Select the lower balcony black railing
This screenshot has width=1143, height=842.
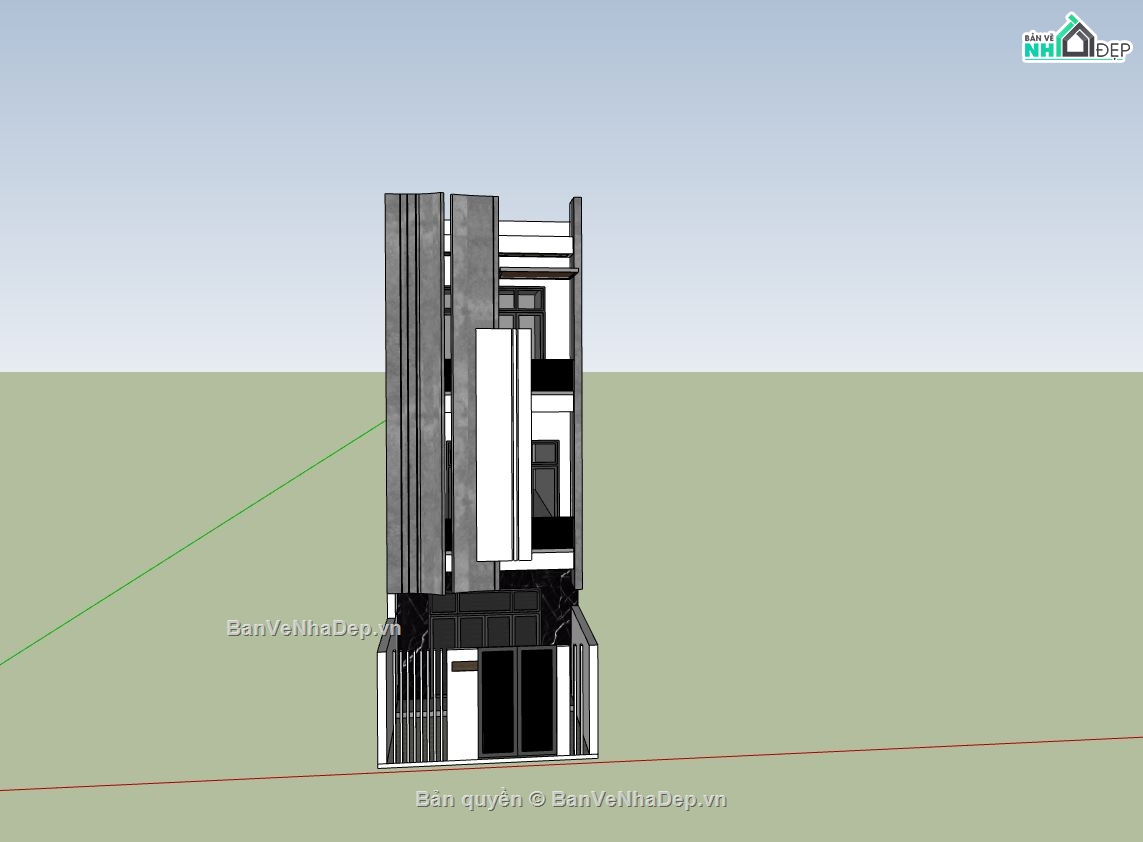pos(551,532)
